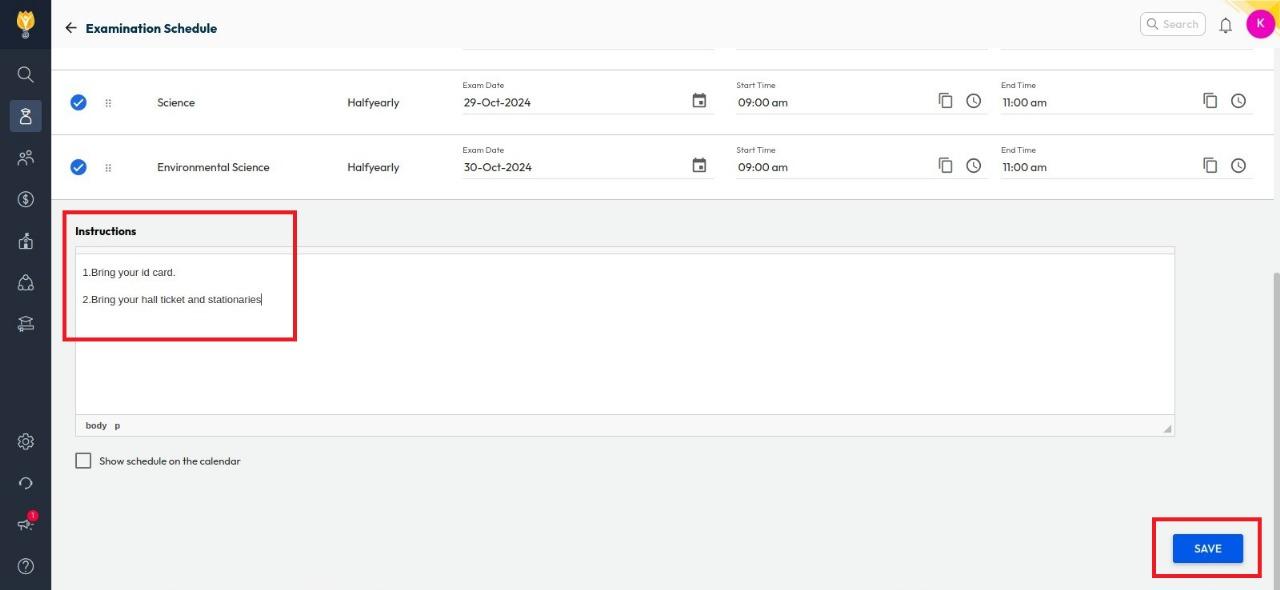The image size is (1280, 590).
Task: Open the user profile avatar menu
Action: coord(1259,24)
